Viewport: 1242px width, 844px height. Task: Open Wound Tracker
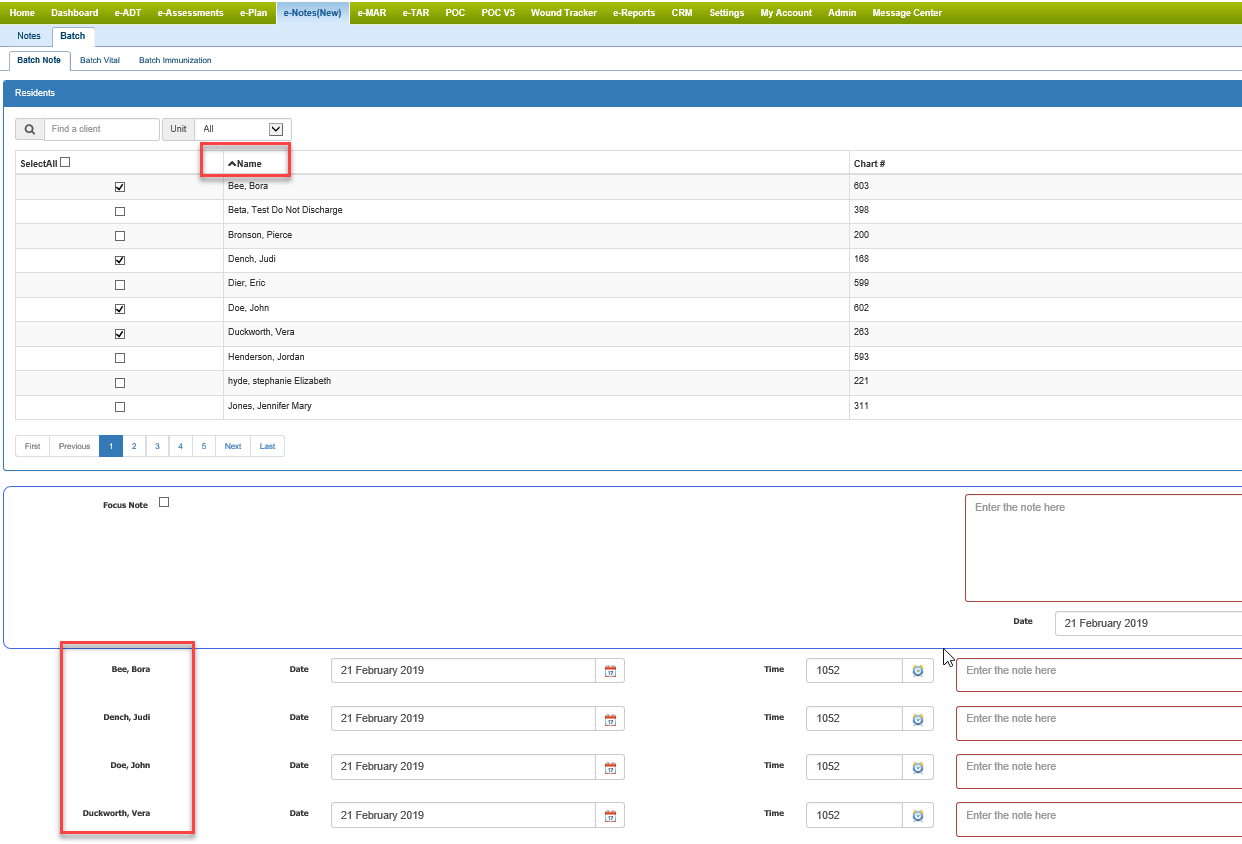point(564,13)
